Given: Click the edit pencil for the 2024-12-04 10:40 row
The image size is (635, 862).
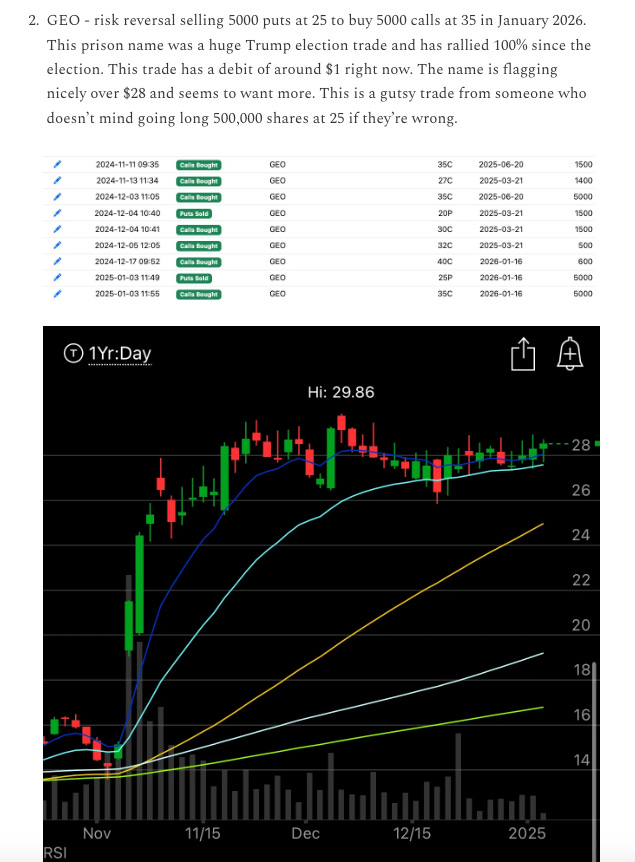Looking at the screenshot, I should 58,213.
